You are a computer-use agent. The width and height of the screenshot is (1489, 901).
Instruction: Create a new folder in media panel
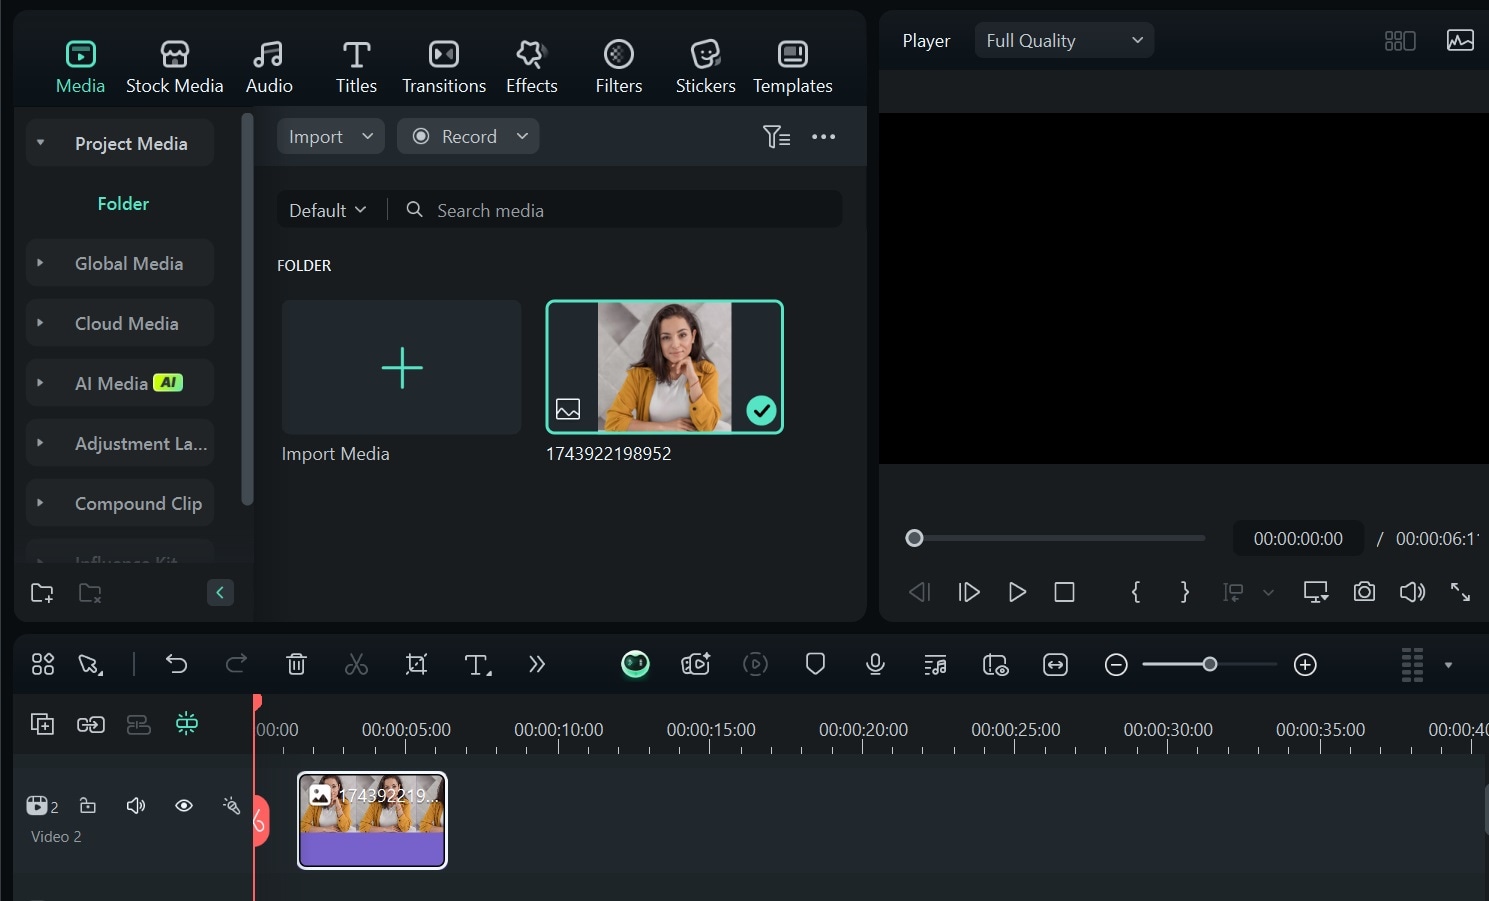point(42,593)
